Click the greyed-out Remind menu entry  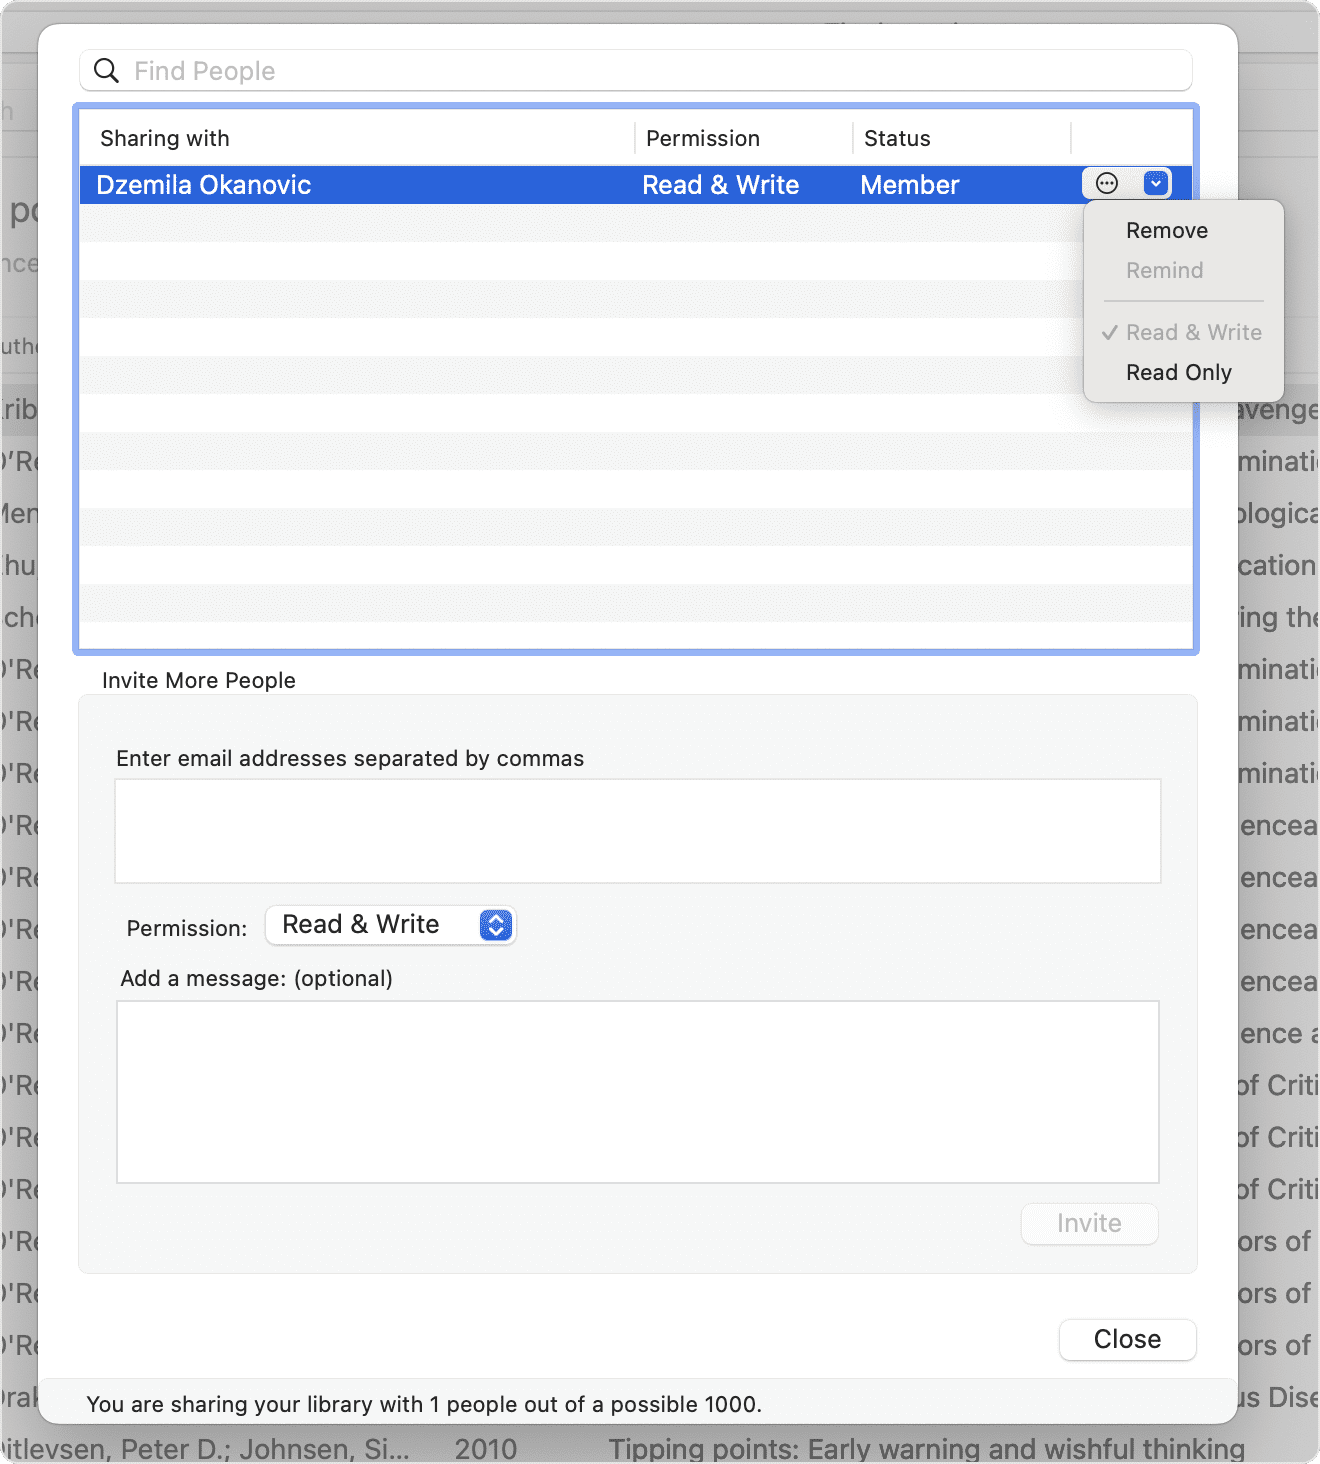pos(1164,270)
